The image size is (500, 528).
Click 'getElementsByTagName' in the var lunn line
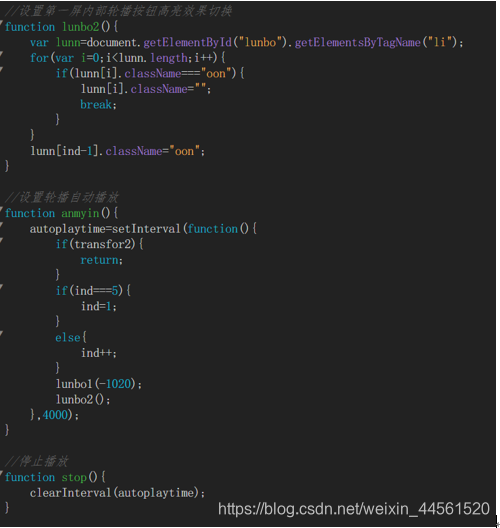[x=358, y=42]
